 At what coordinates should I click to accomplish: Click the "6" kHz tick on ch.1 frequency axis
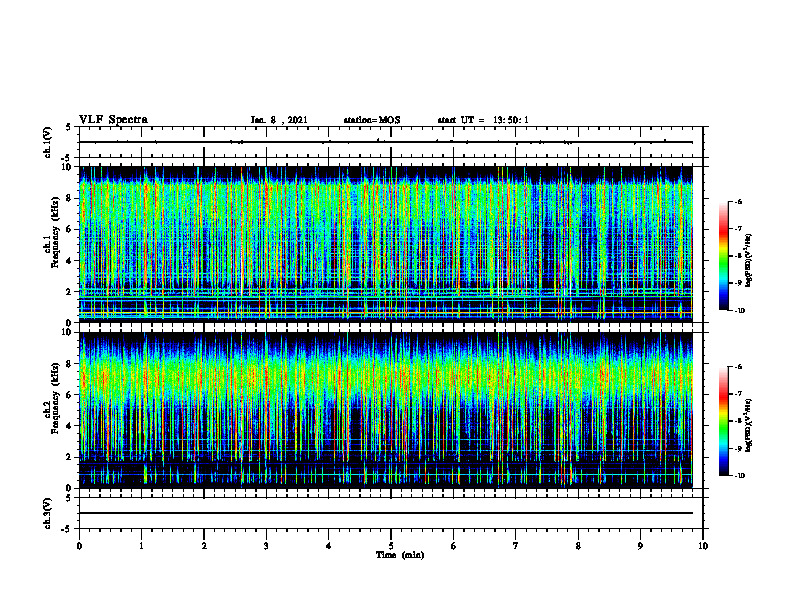click(x=69, y=229)
